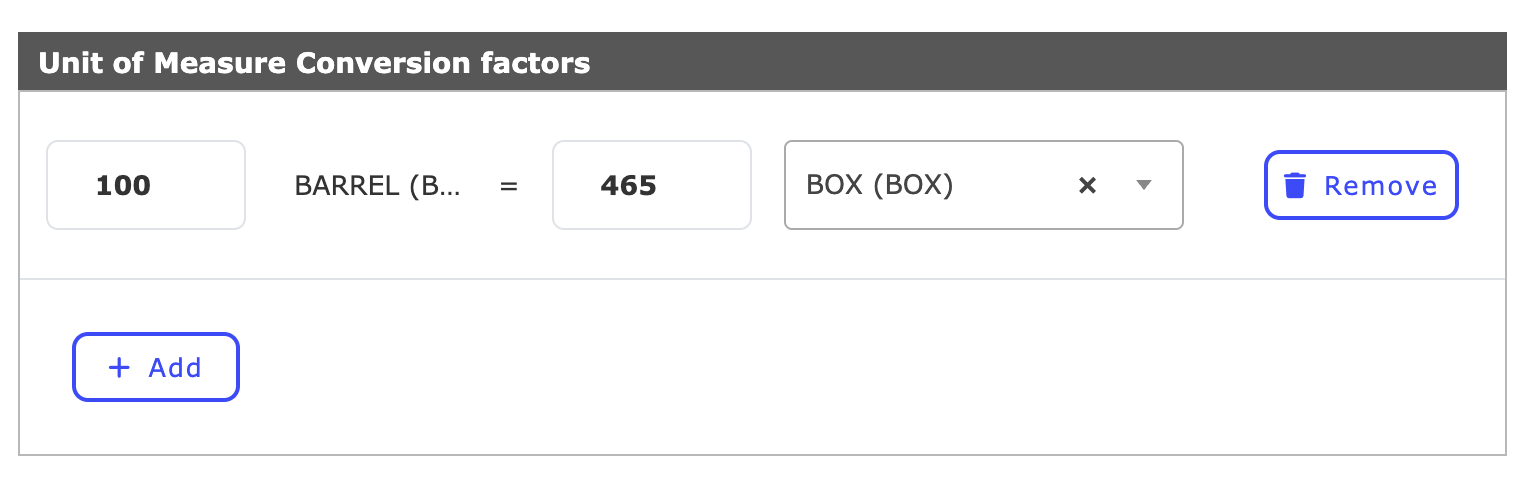Image resolution: width=1540 pixels, height=480 pixels.
Task: Click the plus icon on Add button
Action: [119, 368]
